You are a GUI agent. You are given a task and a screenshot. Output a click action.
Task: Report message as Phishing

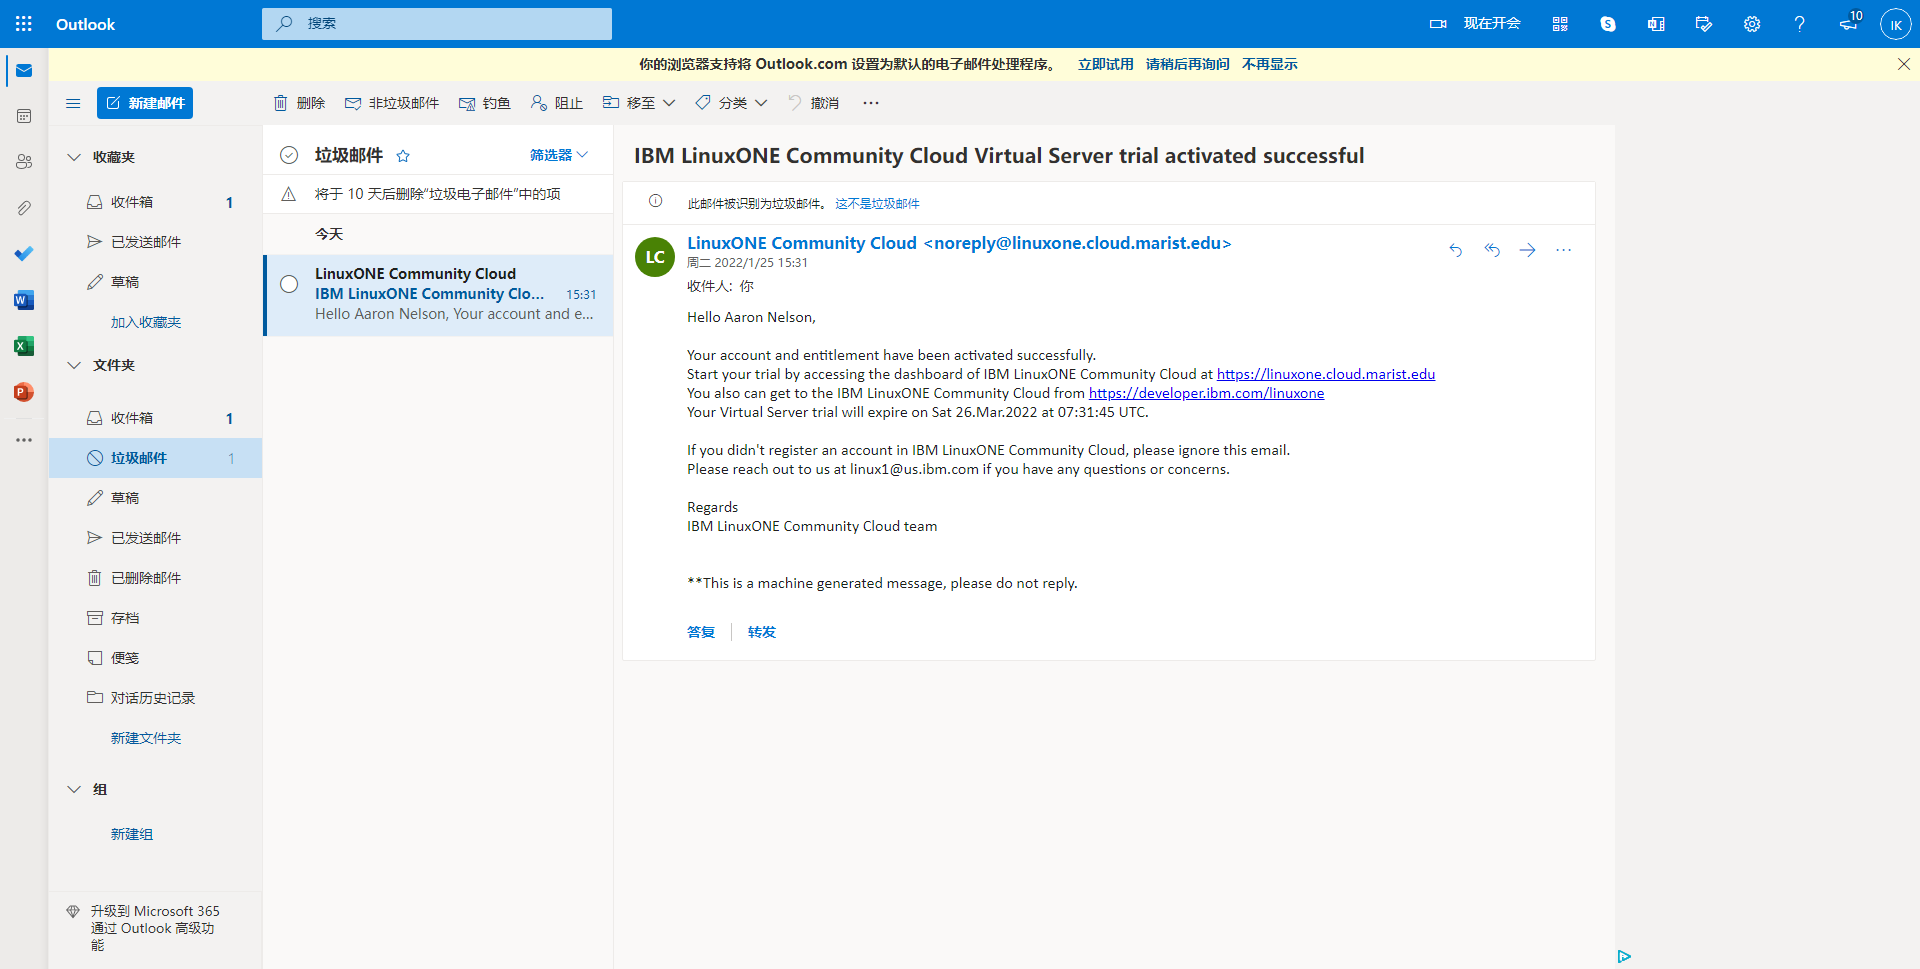point(485,103)
